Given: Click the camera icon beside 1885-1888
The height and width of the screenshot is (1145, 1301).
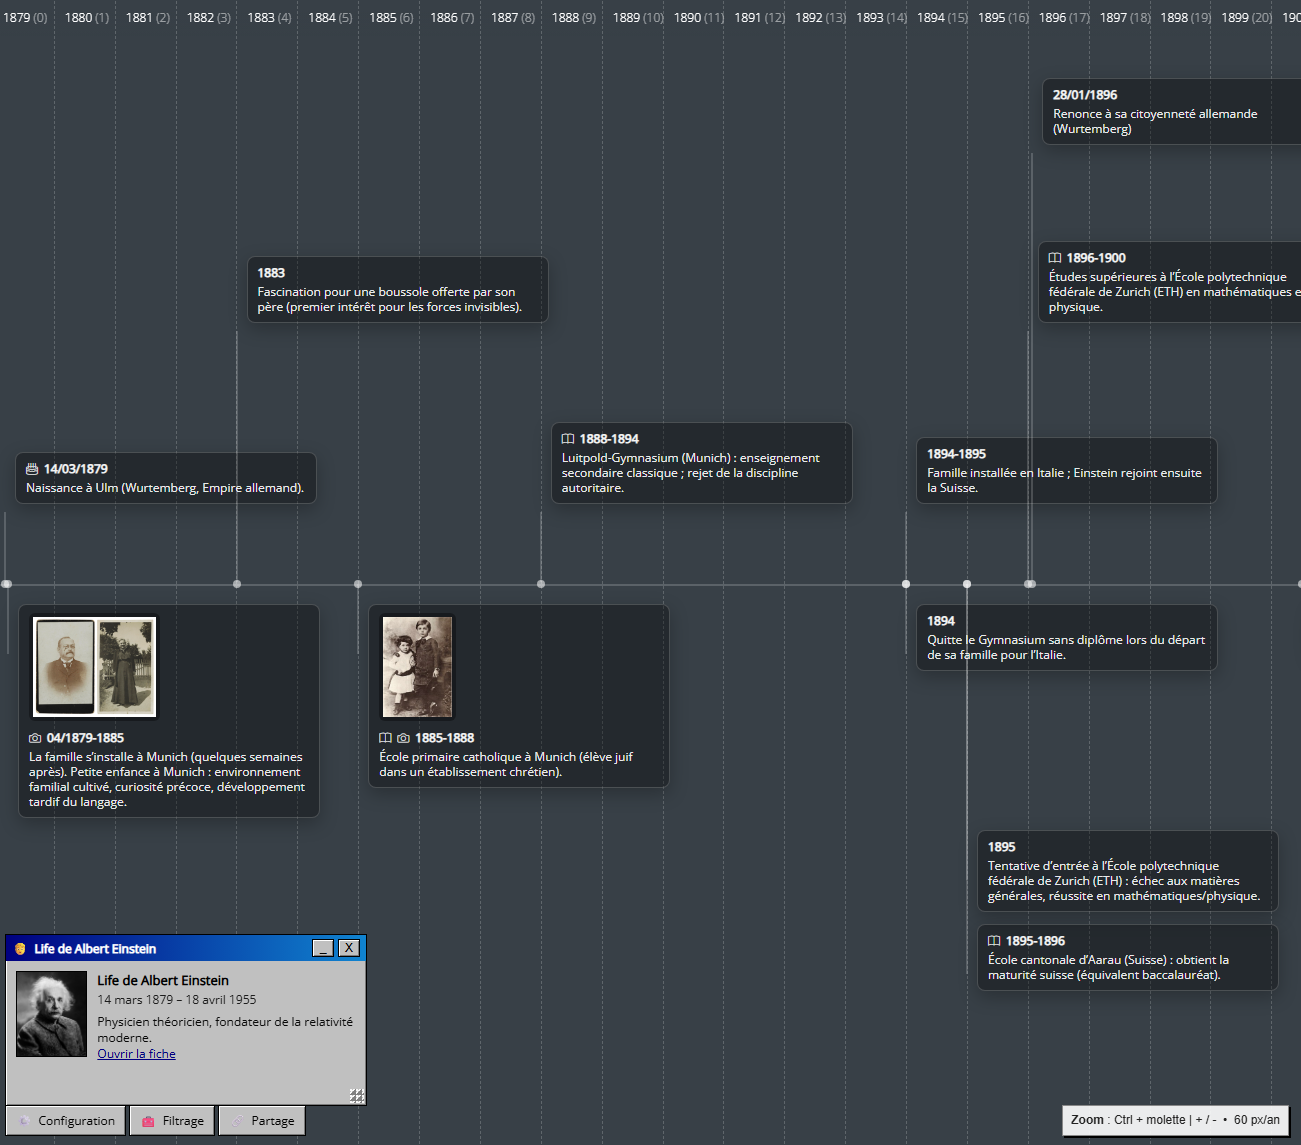Looking at the screenshot, I should tap(403, 737).
